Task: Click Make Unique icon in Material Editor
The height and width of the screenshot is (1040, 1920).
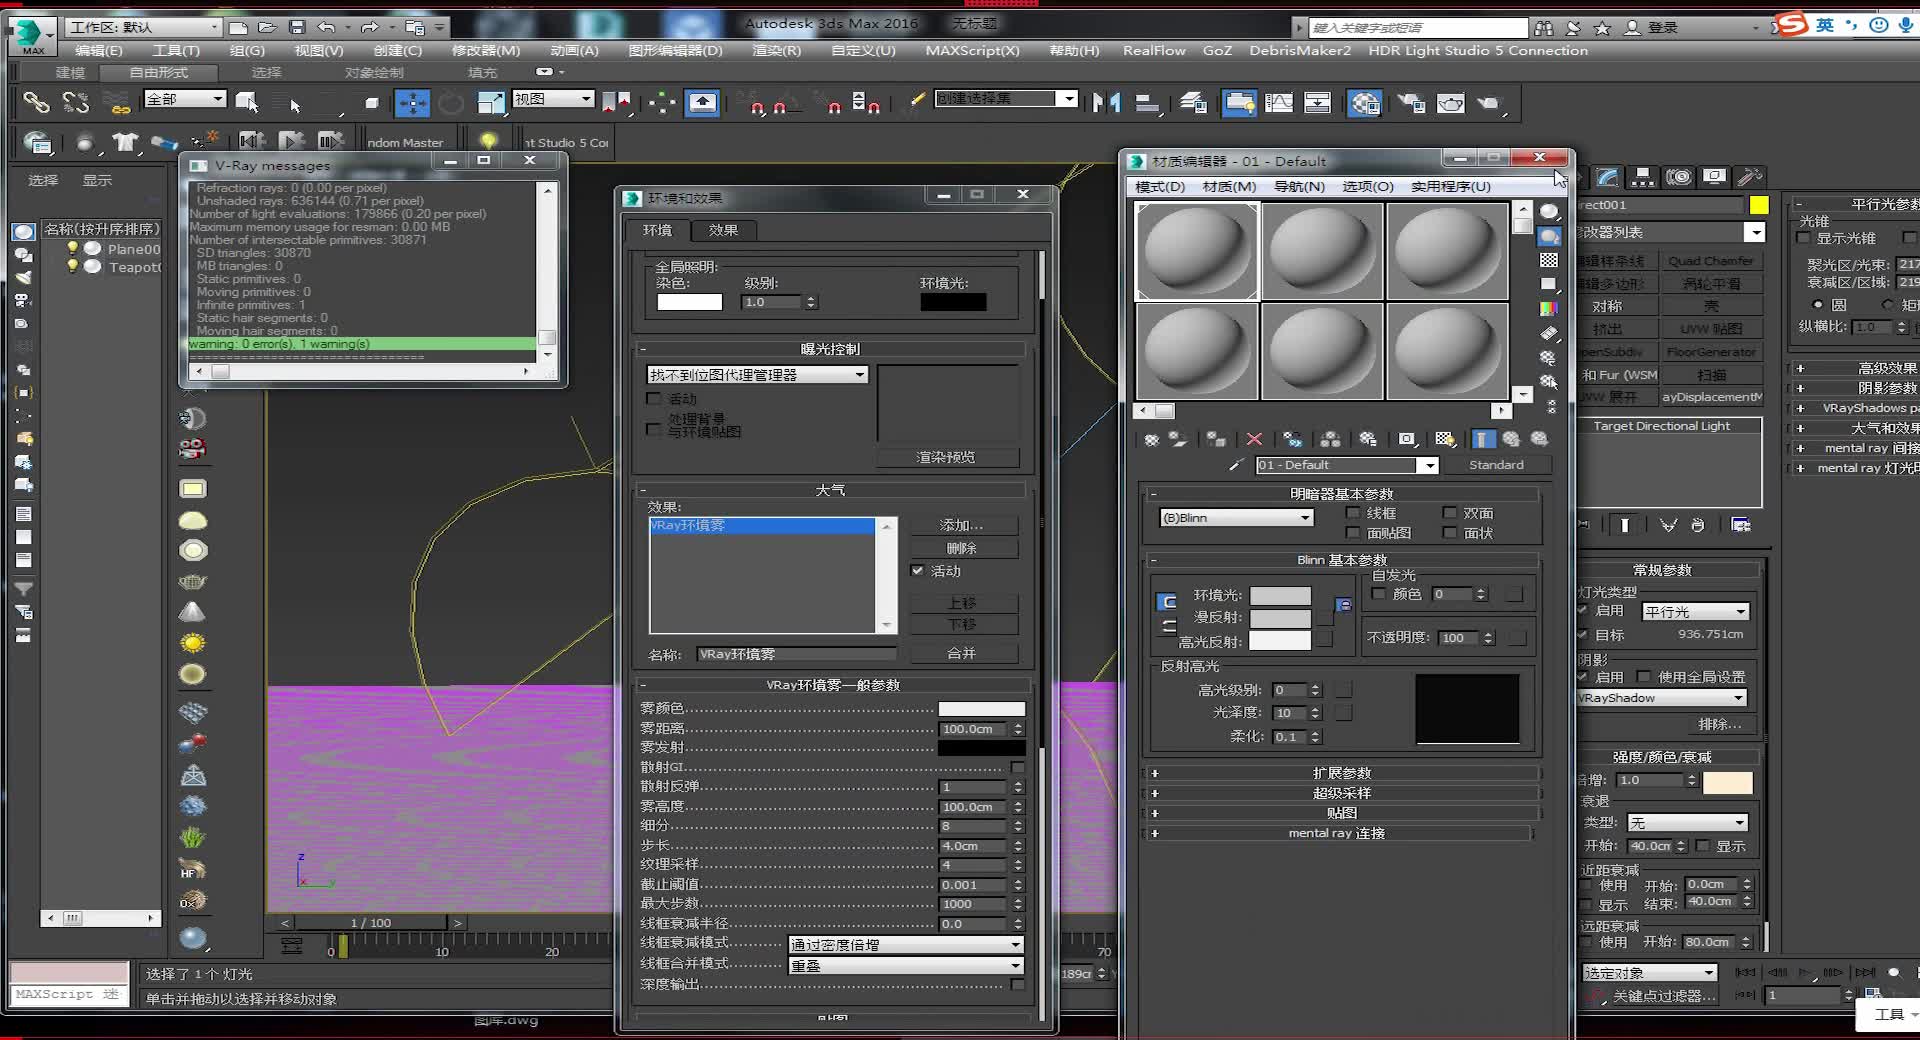Action: point(1293,439)
